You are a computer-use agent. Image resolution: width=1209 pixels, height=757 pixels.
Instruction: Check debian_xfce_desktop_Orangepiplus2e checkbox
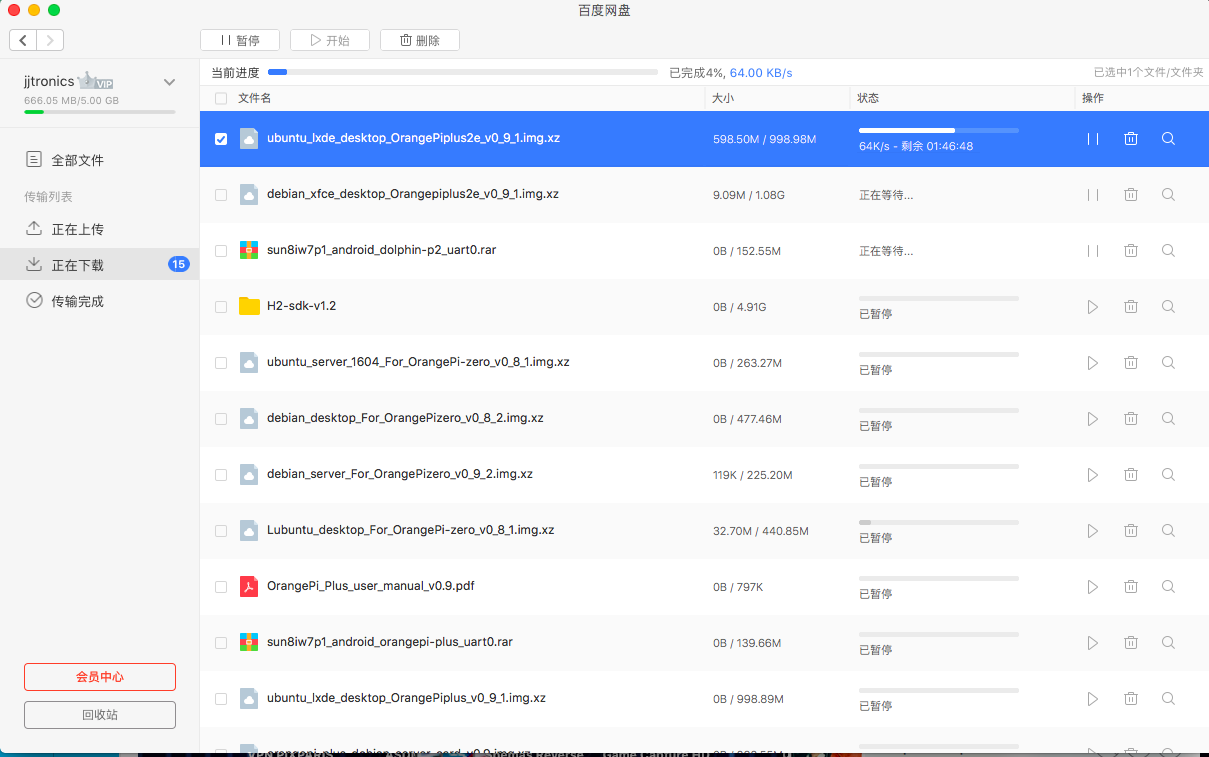point(221,195)
